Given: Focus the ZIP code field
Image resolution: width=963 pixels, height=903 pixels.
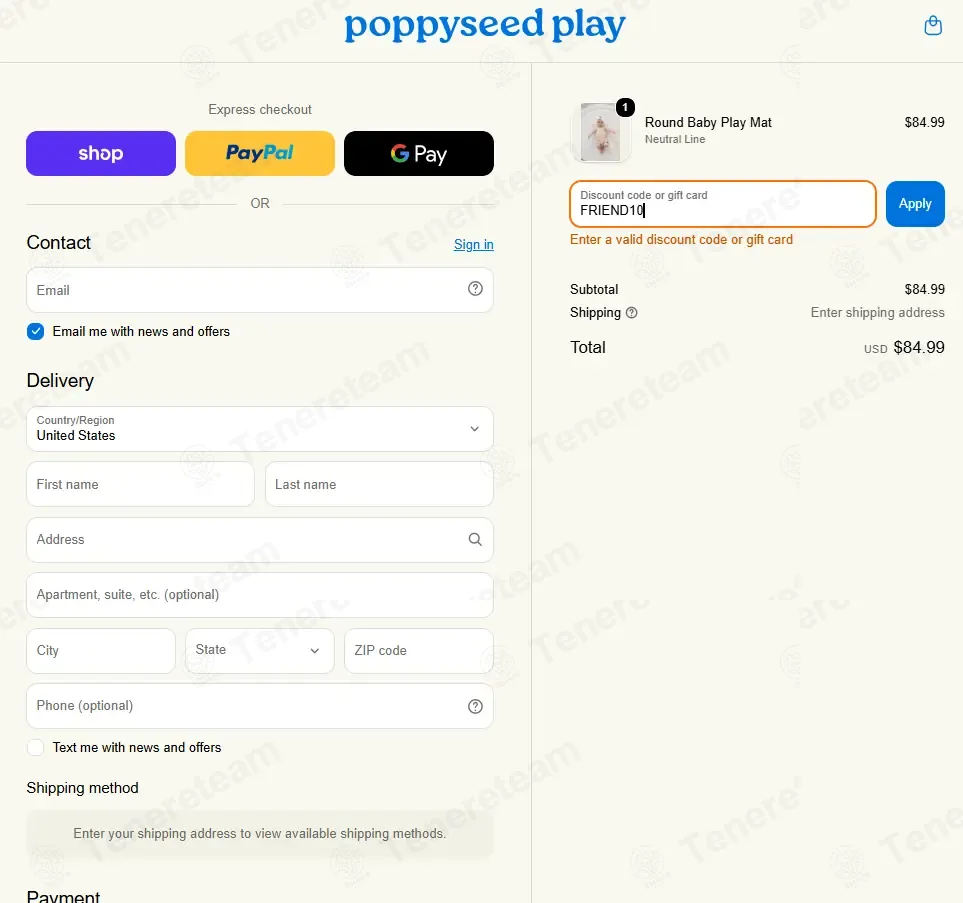Looking at the screenshot, I should (x=419, y=651).
